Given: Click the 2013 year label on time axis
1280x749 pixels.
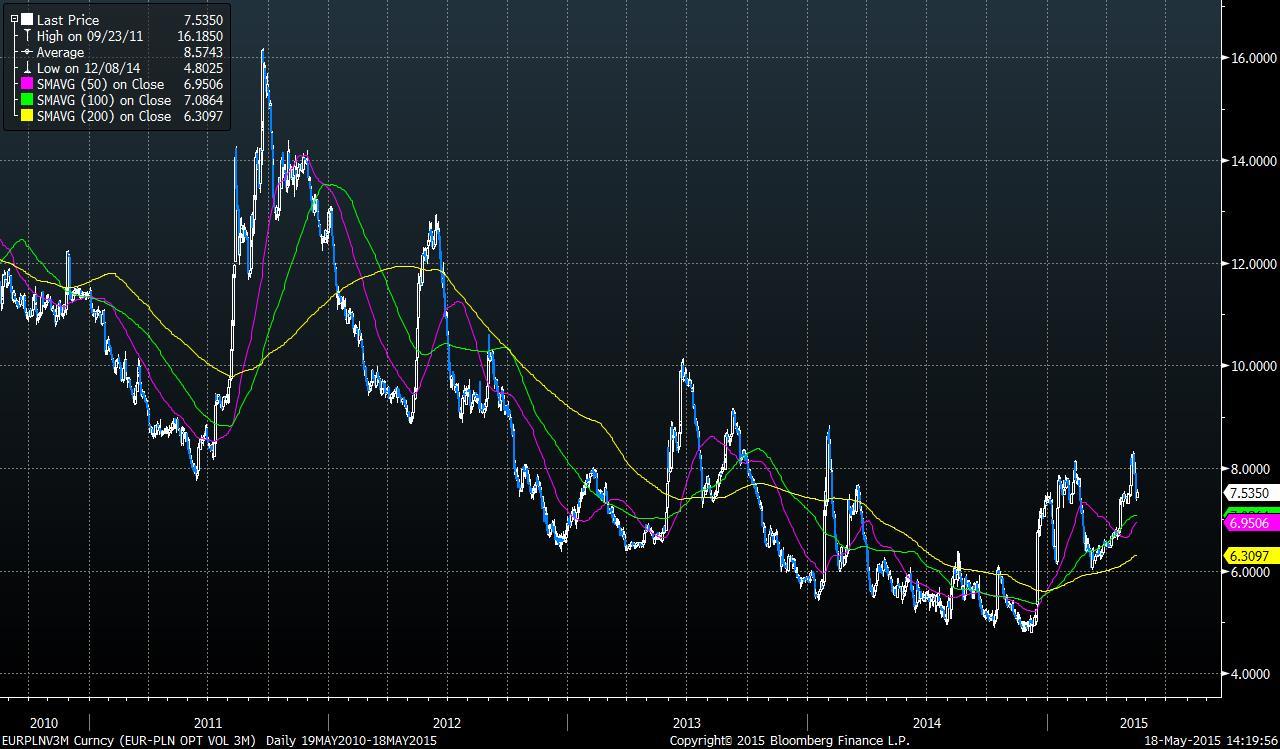Looking at the screenshot, I should click(687, 723).
